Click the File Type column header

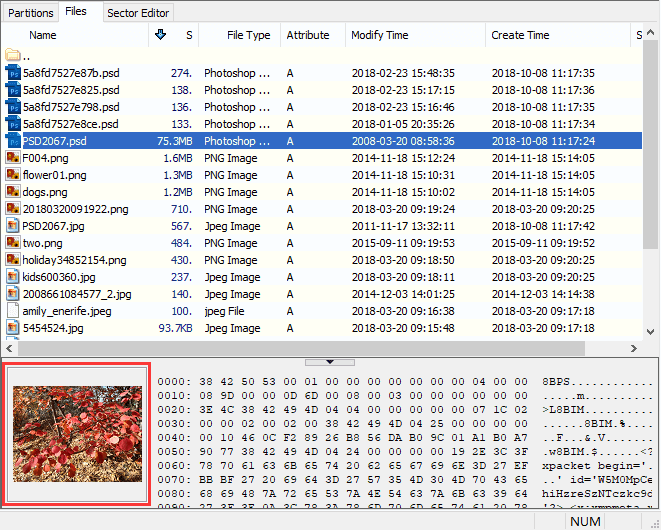[248, 35]
